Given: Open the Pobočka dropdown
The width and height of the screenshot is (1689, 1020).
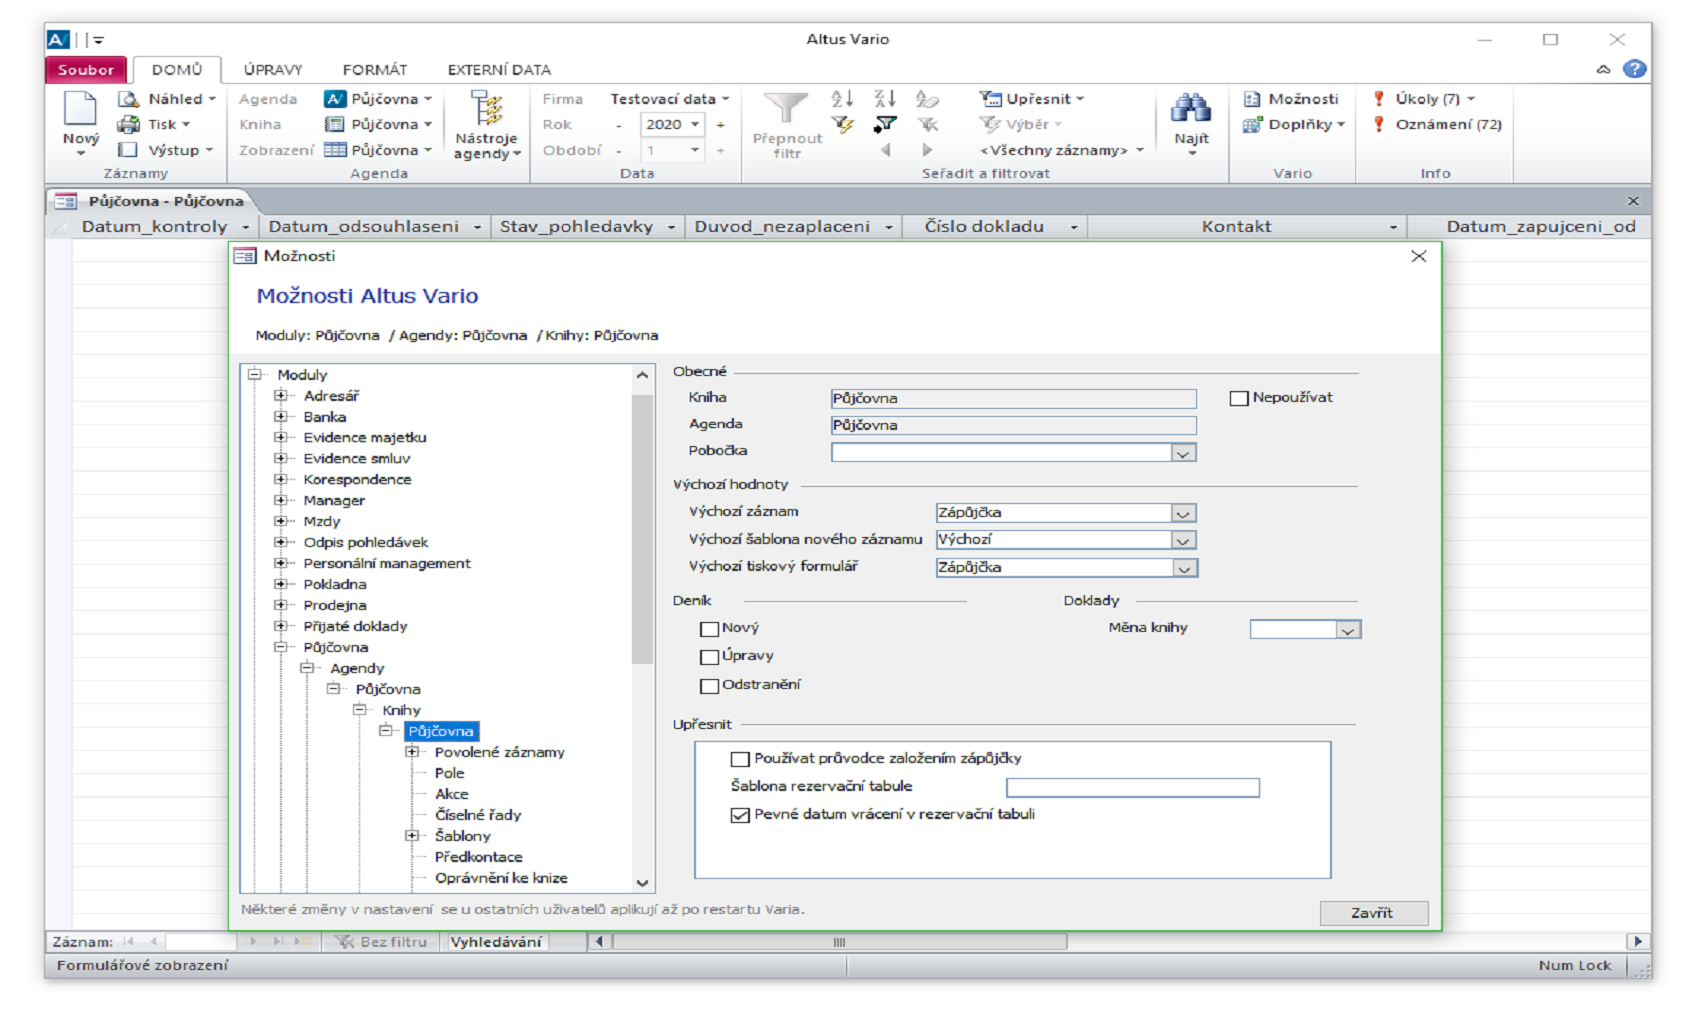Looking at the screenshot, I should (1183, 453).
